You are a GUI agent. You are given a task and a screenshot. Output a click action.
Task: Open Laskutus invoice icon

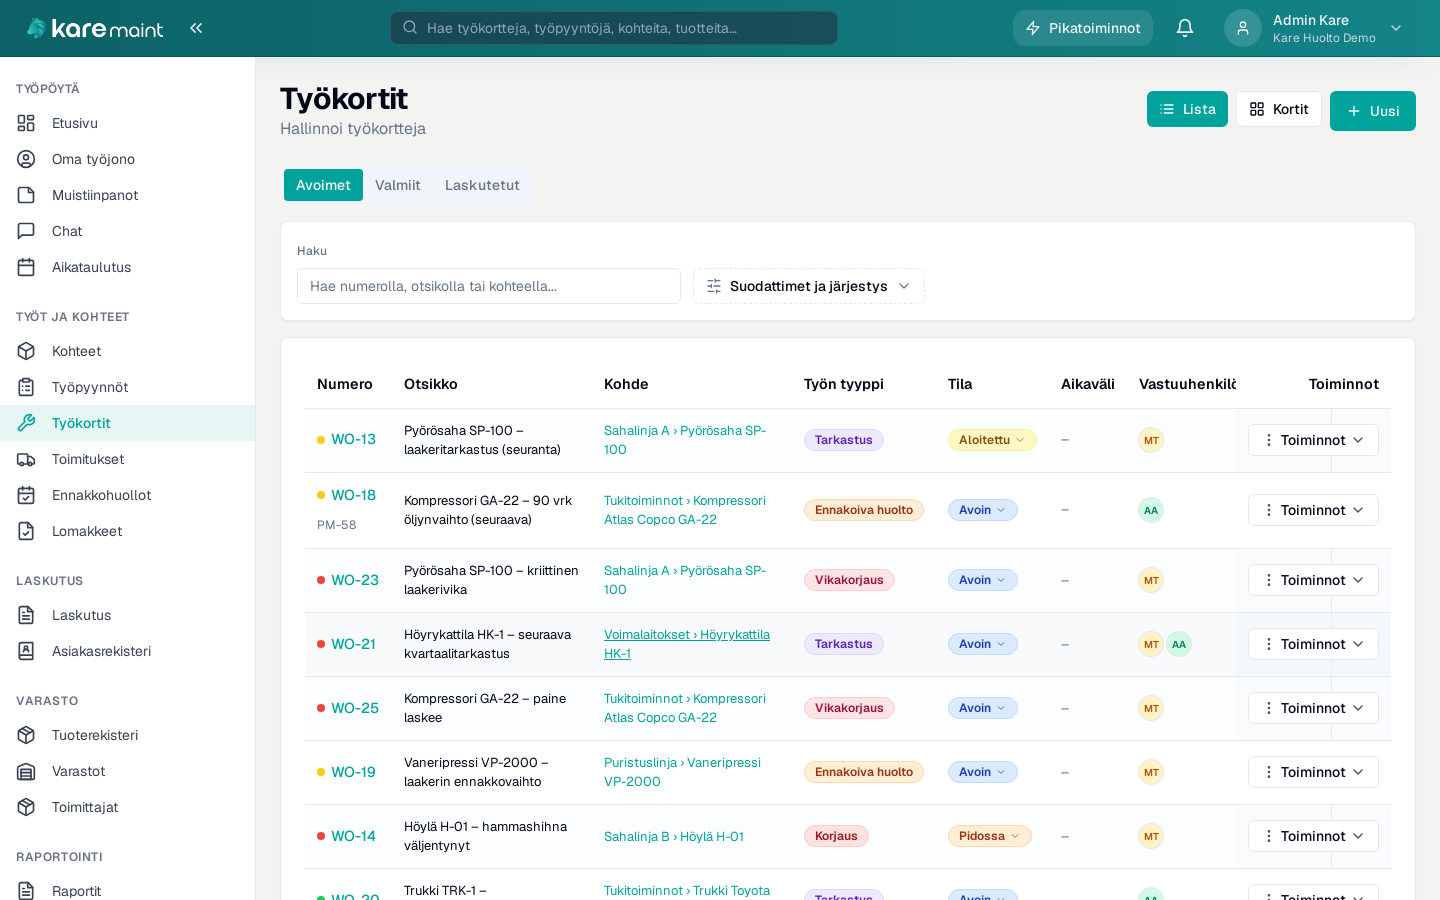[x=27, y=615]
